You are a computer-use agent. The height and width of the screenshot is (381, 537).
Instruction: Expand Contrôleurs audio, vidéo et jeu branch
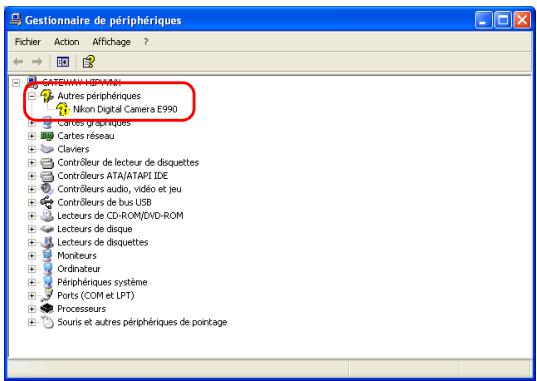click(x=32, y=189)
